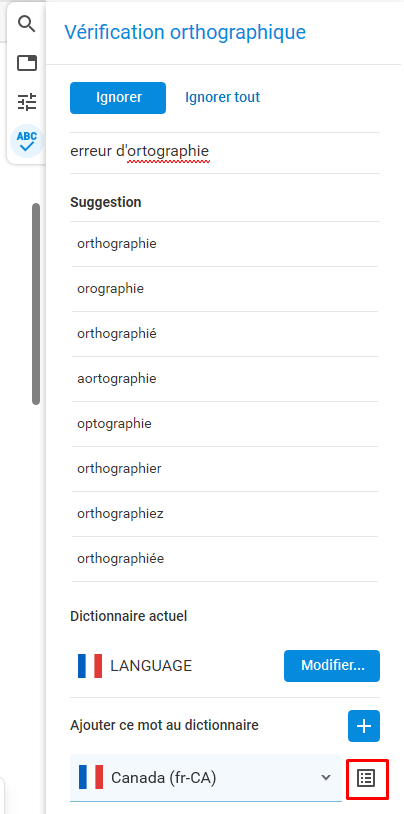Expand the Canada (fr-CA) dictionary dropdown

(x=206, y=777)
